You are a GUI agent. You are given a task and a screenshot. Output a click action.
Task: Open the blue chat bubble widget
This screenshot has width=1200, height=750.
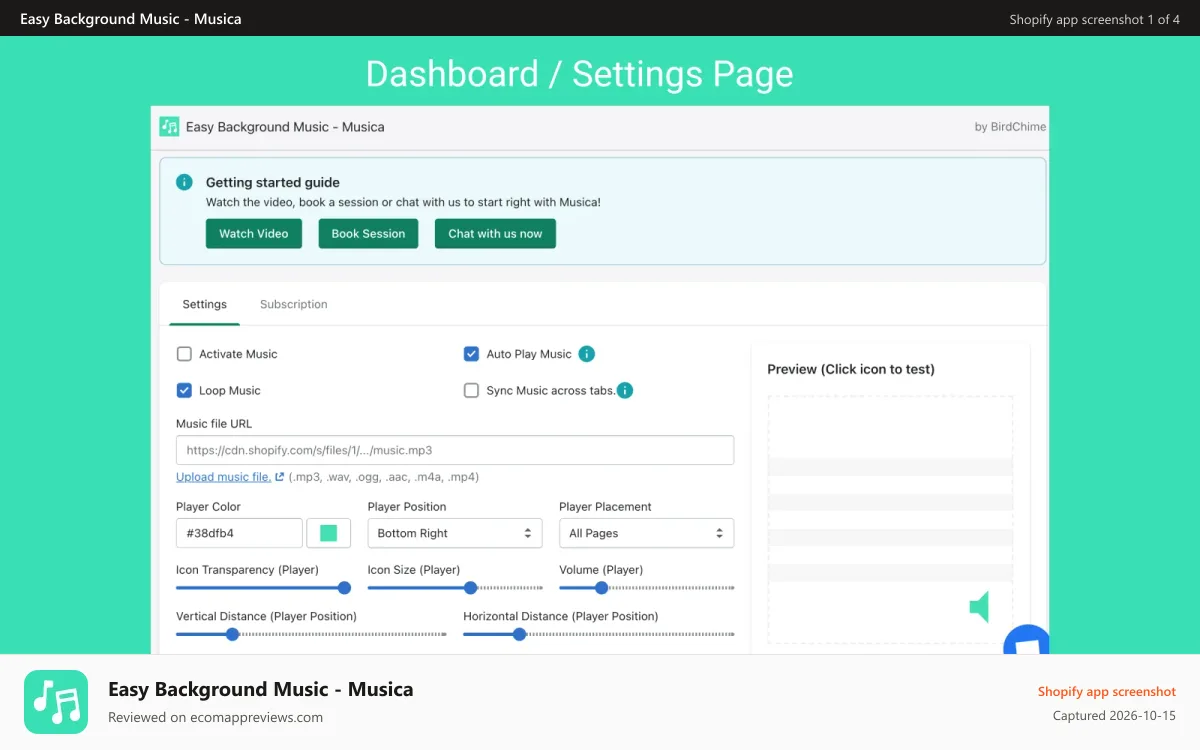1027,640
